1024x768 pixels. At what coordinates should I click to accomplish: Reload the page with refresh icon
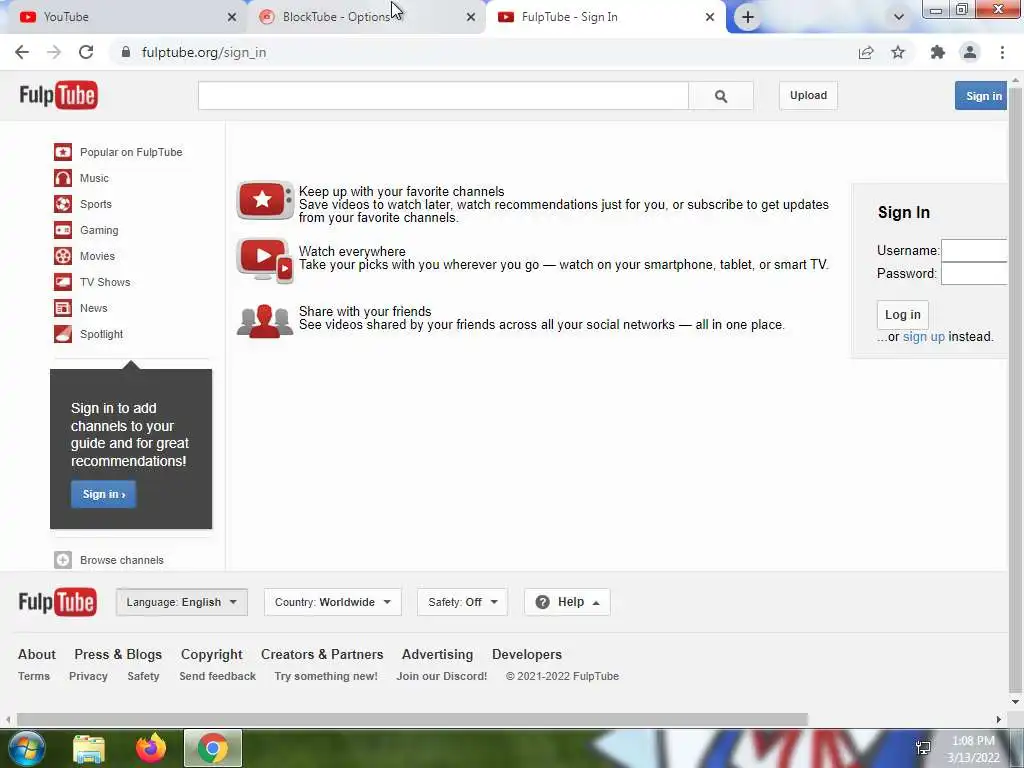(86, 52)
